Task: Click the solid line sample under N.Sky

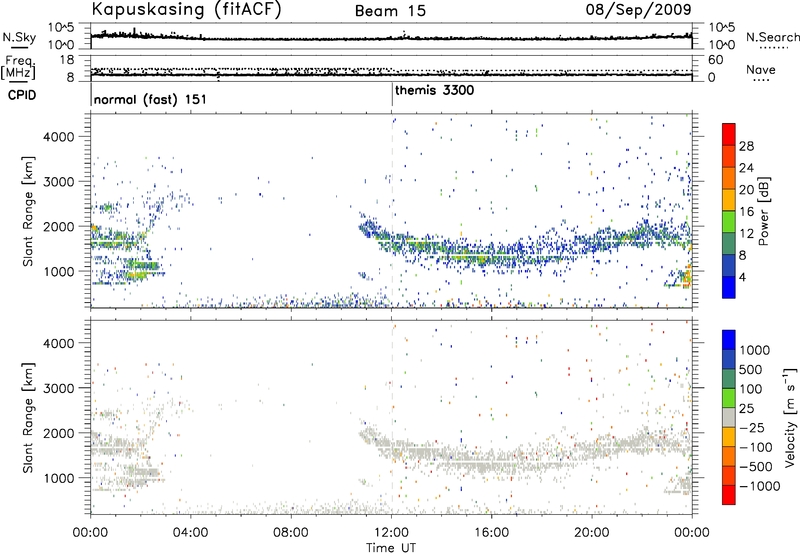Action: (19, 48)
